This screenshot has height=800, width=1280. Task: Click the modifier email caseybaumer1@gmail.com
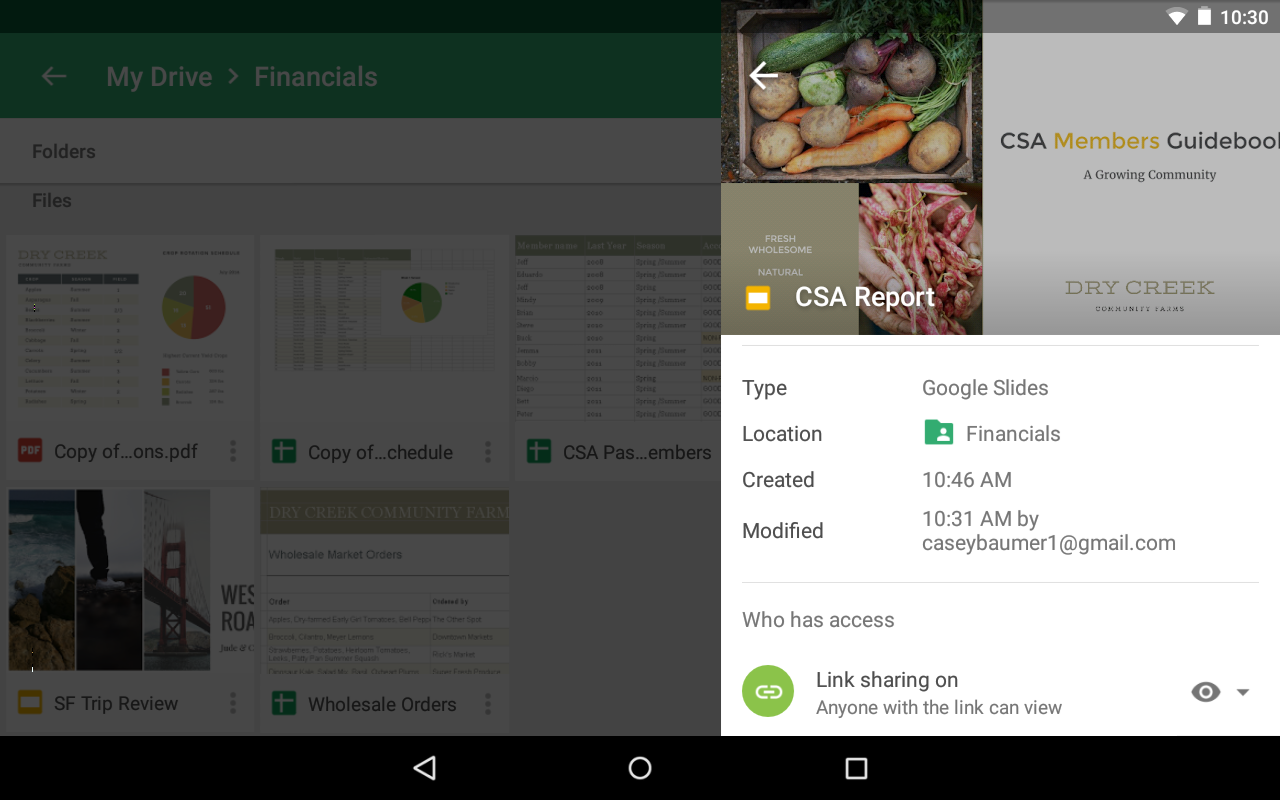pyautogui.click(x=1049, y=543)
